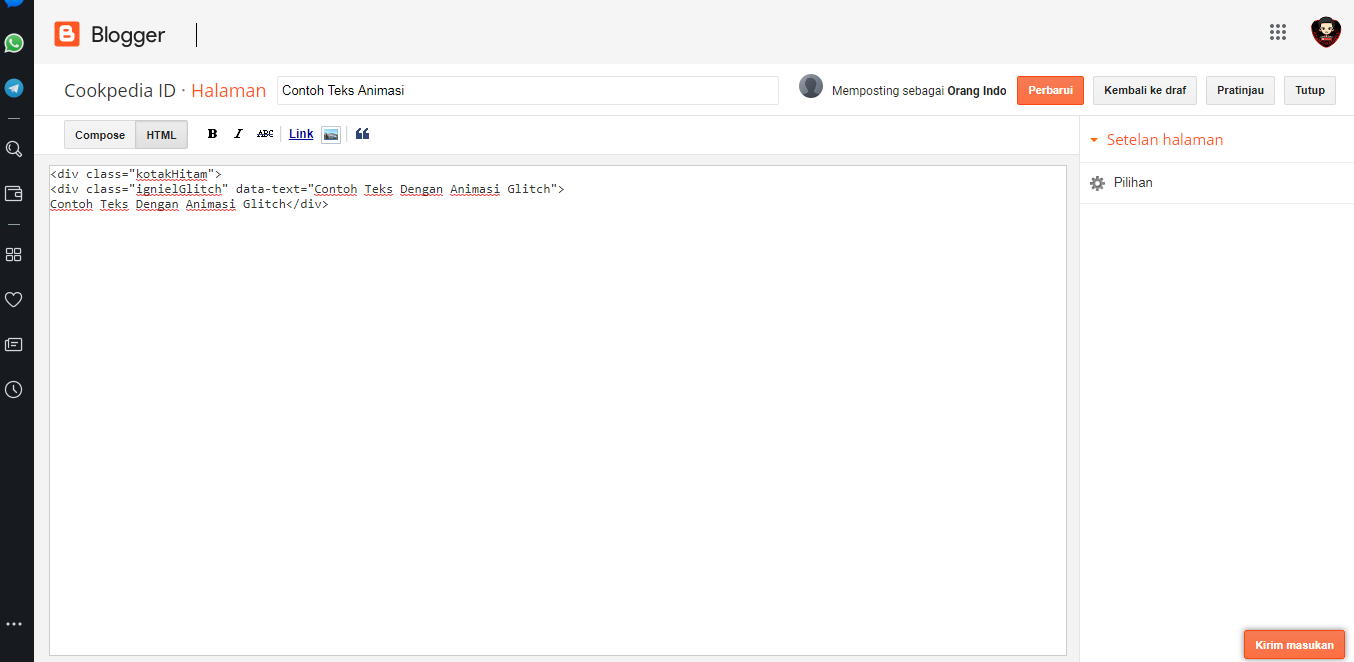Click the sidebar search icon
Viewport: 1354px width, 662px height.
[x=14, y=149]
